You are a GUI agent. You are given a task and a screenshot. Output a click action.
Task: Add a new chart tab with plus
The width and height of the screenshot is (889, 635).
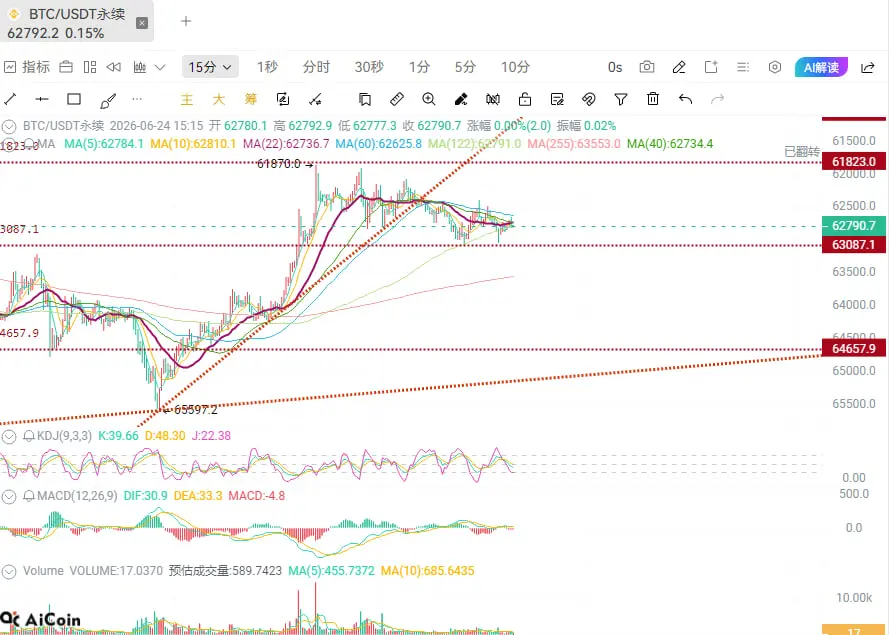[186, 22]
